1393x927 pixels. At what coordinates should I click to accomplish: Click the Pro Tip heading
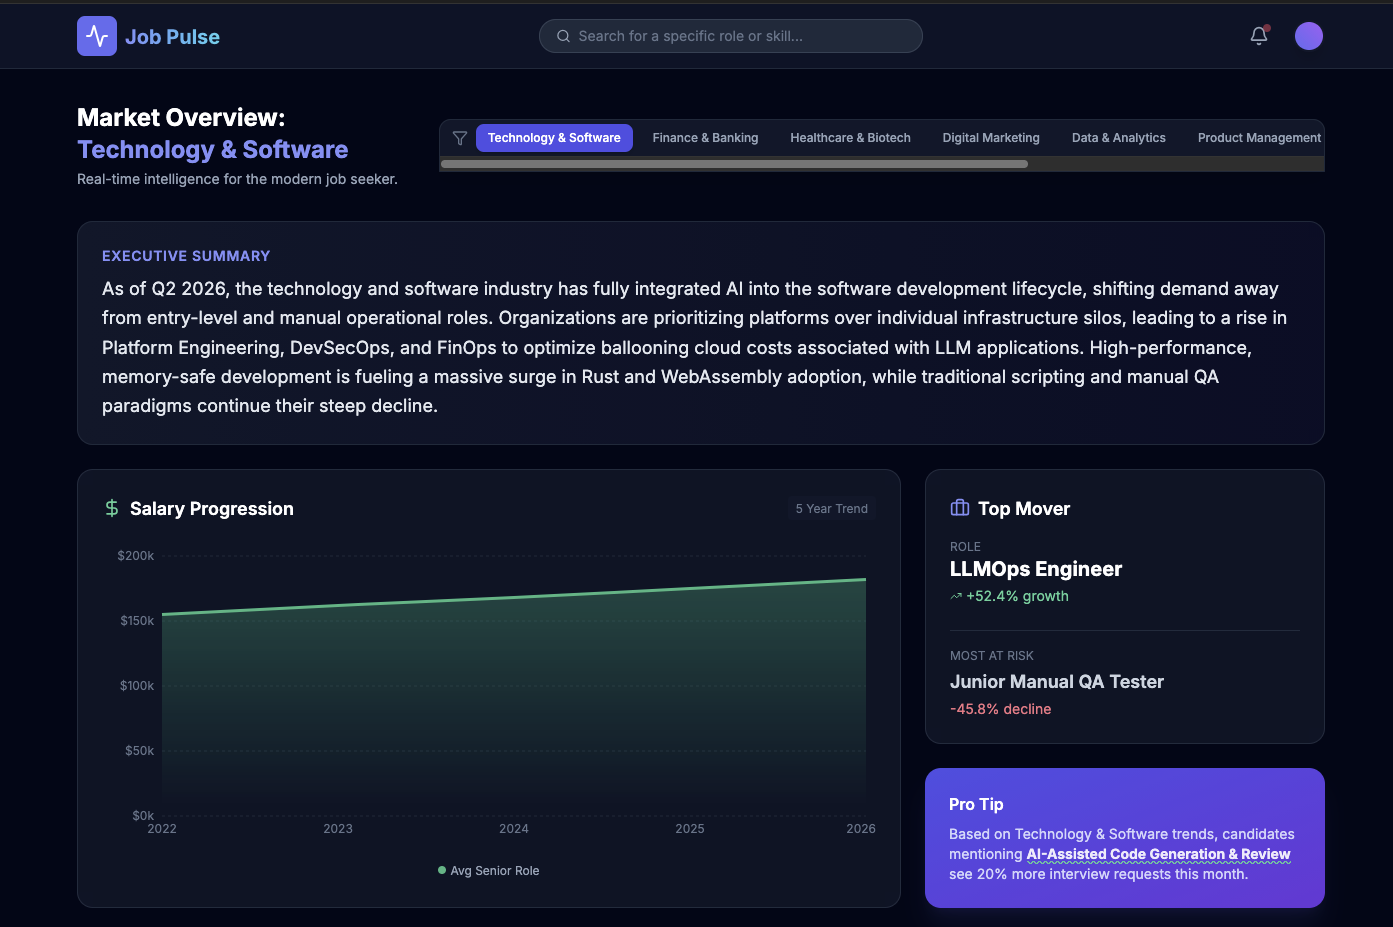[x=976, y=804]
